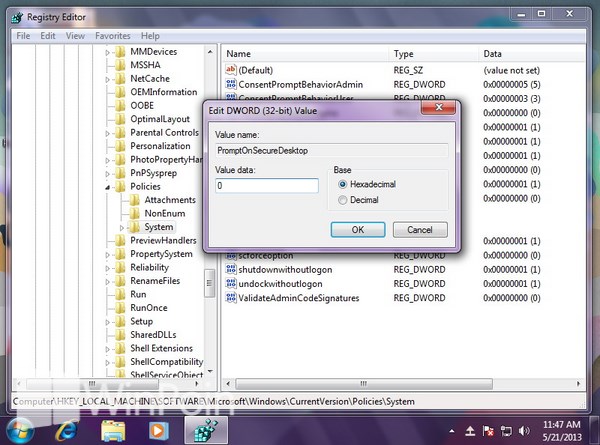Click the Value data input field
This screenshot has height=445, width=600.
pos(266,186)
